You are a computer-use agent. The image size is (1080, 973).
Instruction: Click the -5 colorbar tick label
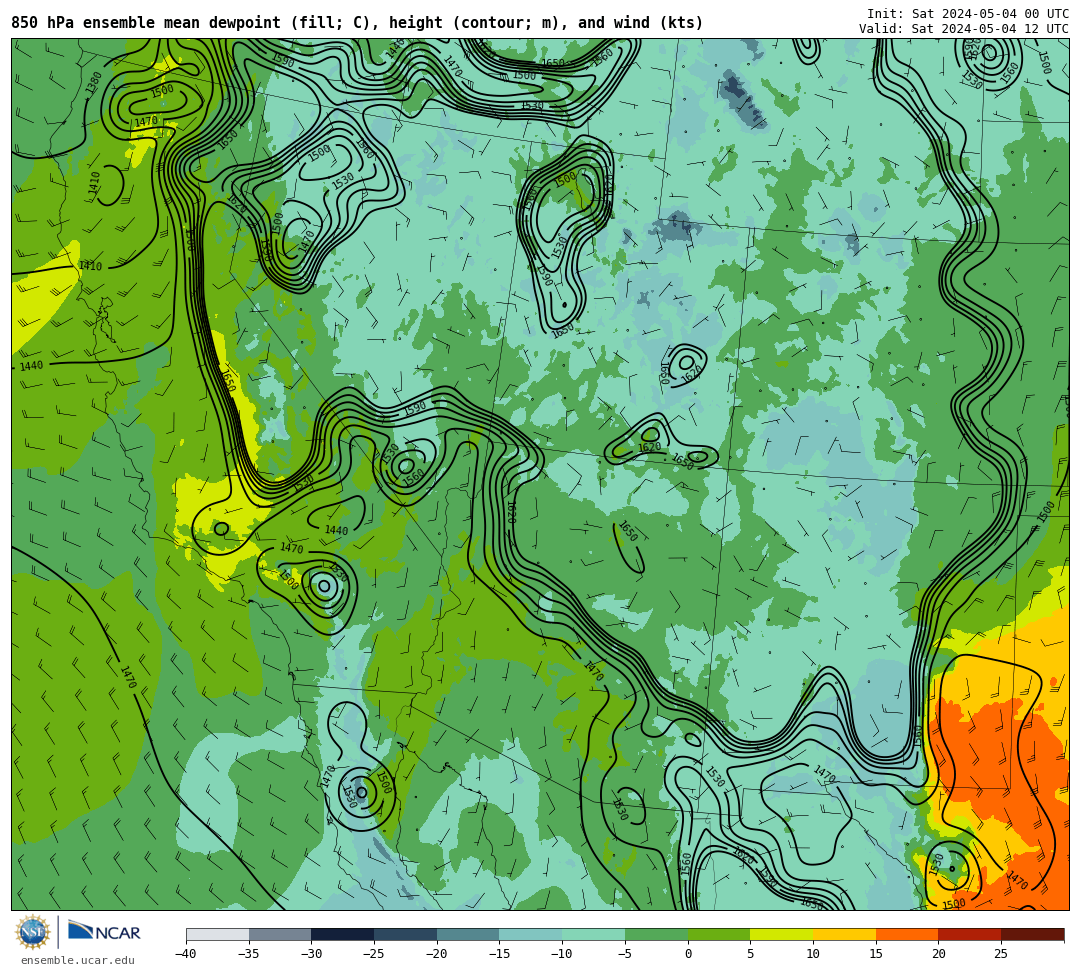tap(625, 954)
